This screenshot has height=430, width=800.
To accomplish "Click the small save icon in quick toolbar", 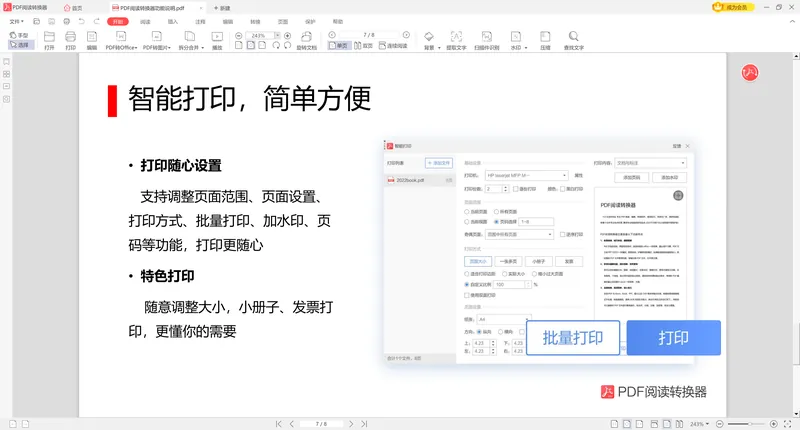I will [52, 21].
